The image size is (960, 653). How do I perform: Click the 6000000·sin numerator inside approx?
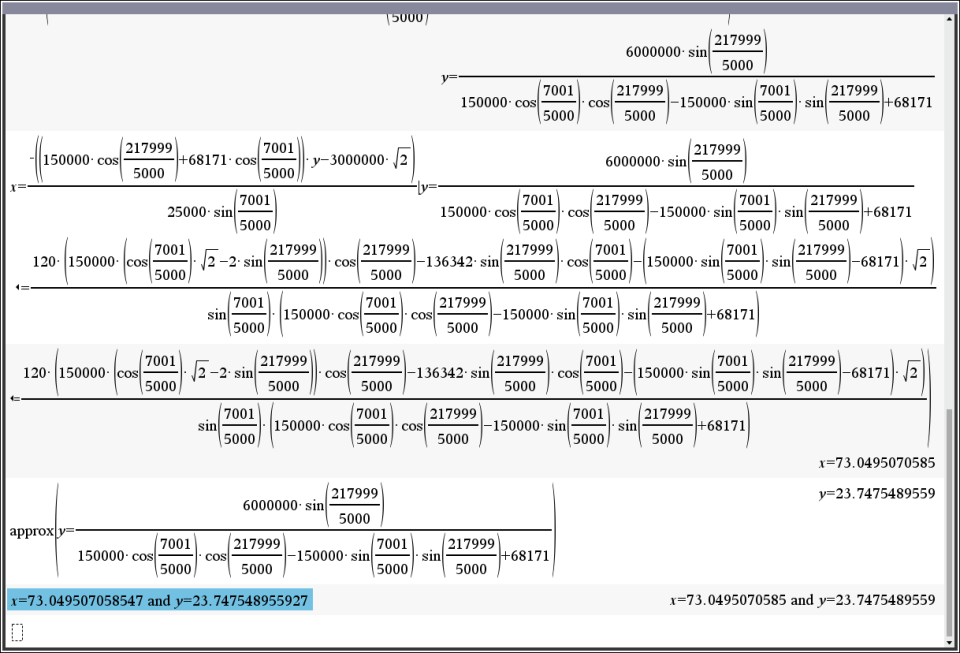pyautogui.click(x=313, y=506)
